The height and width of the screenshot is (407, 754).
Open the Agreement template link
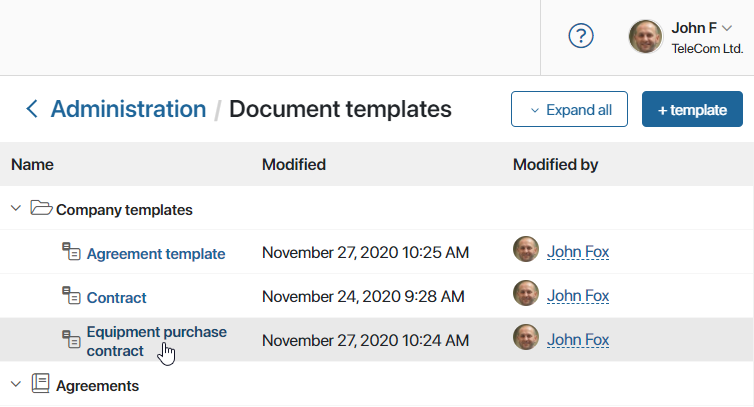point(156,254)
